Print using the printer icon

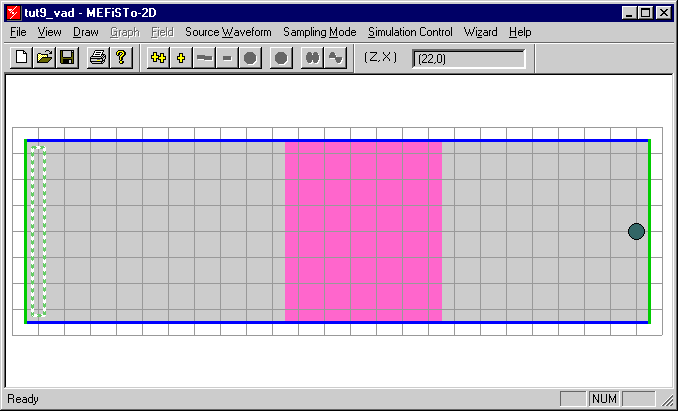98,57
